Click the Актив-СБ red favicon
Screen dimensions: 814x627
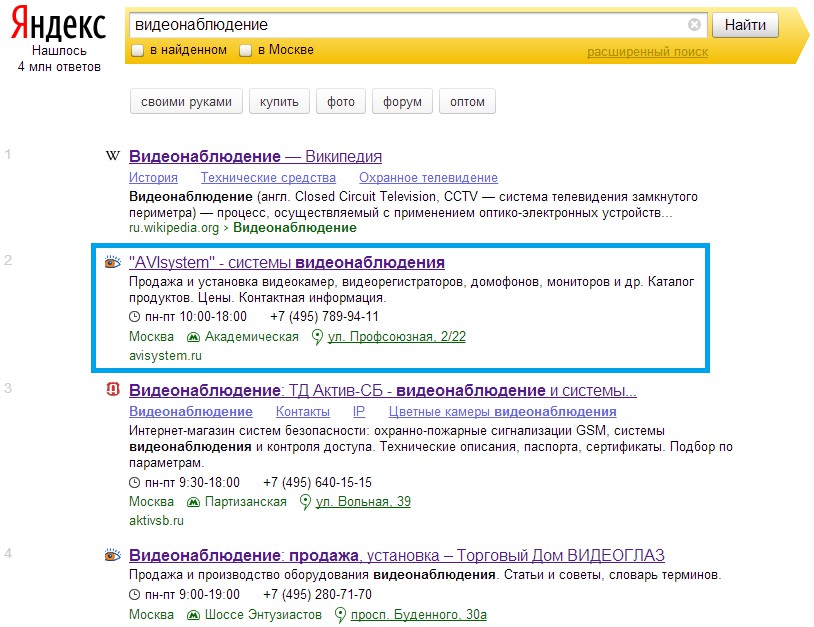tap(113, 389)
